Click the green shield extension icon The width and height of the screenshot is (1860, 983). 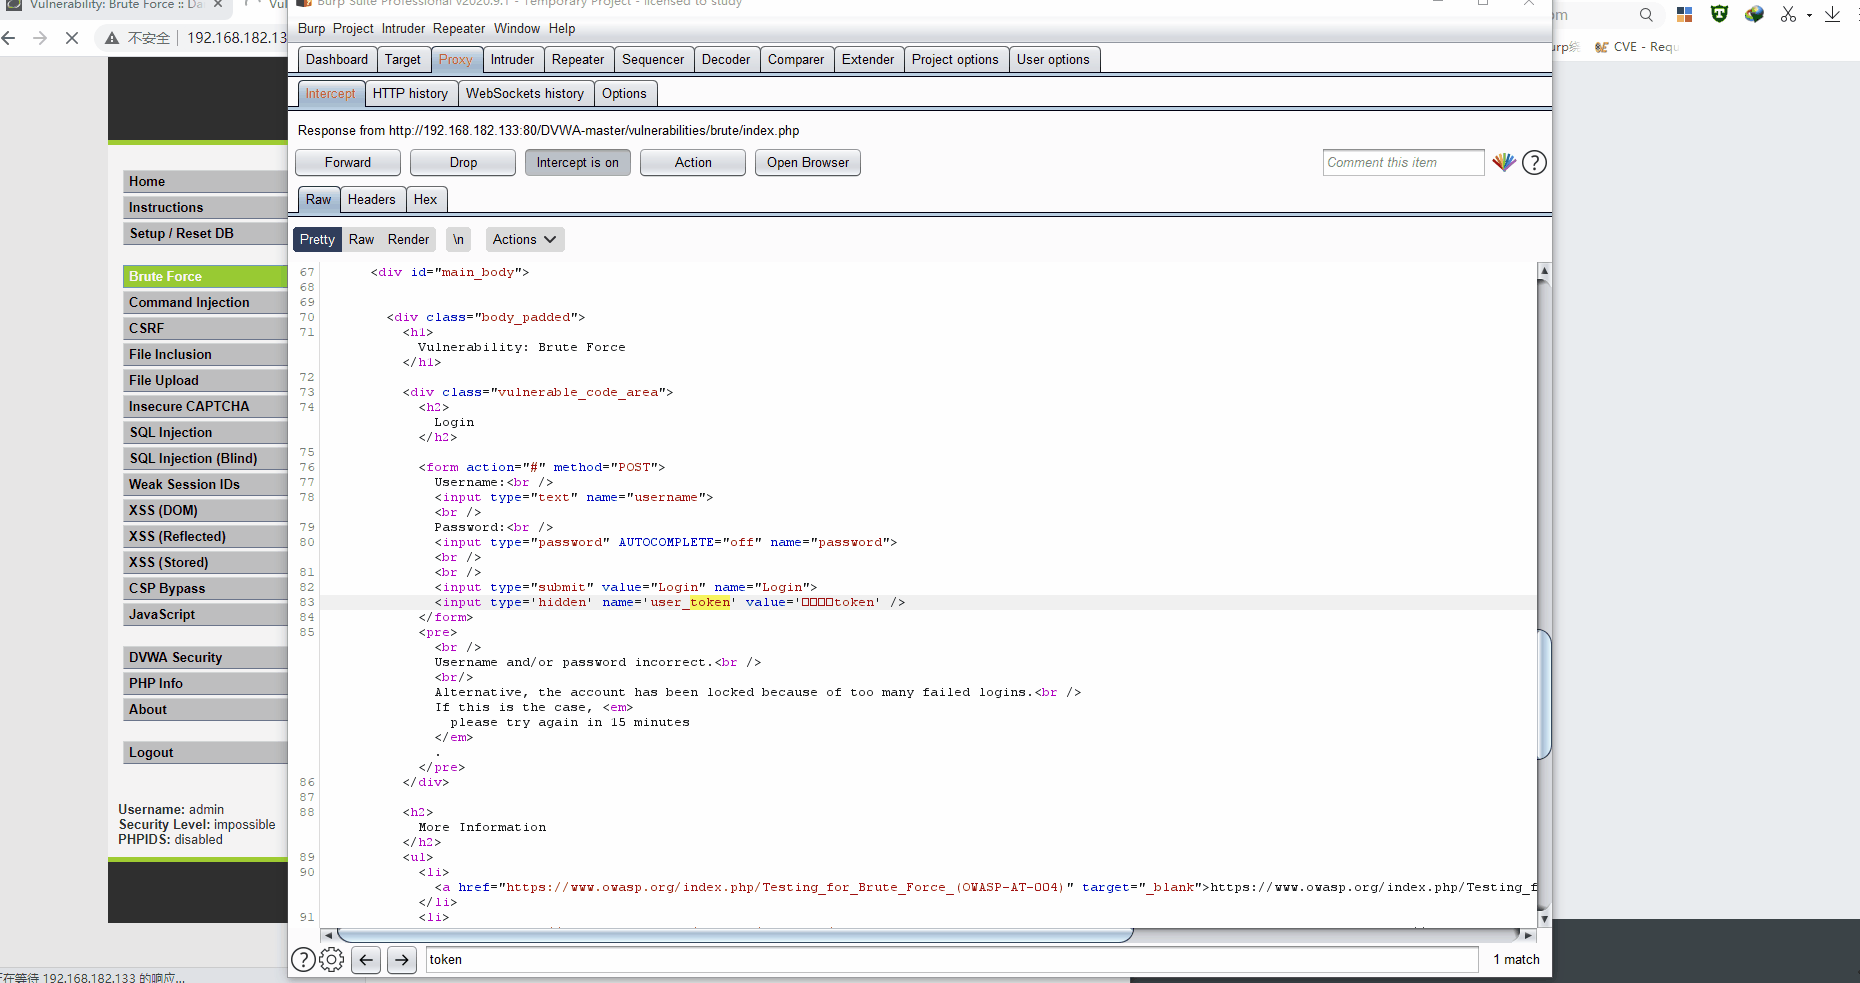click(x=1719, y=14)
